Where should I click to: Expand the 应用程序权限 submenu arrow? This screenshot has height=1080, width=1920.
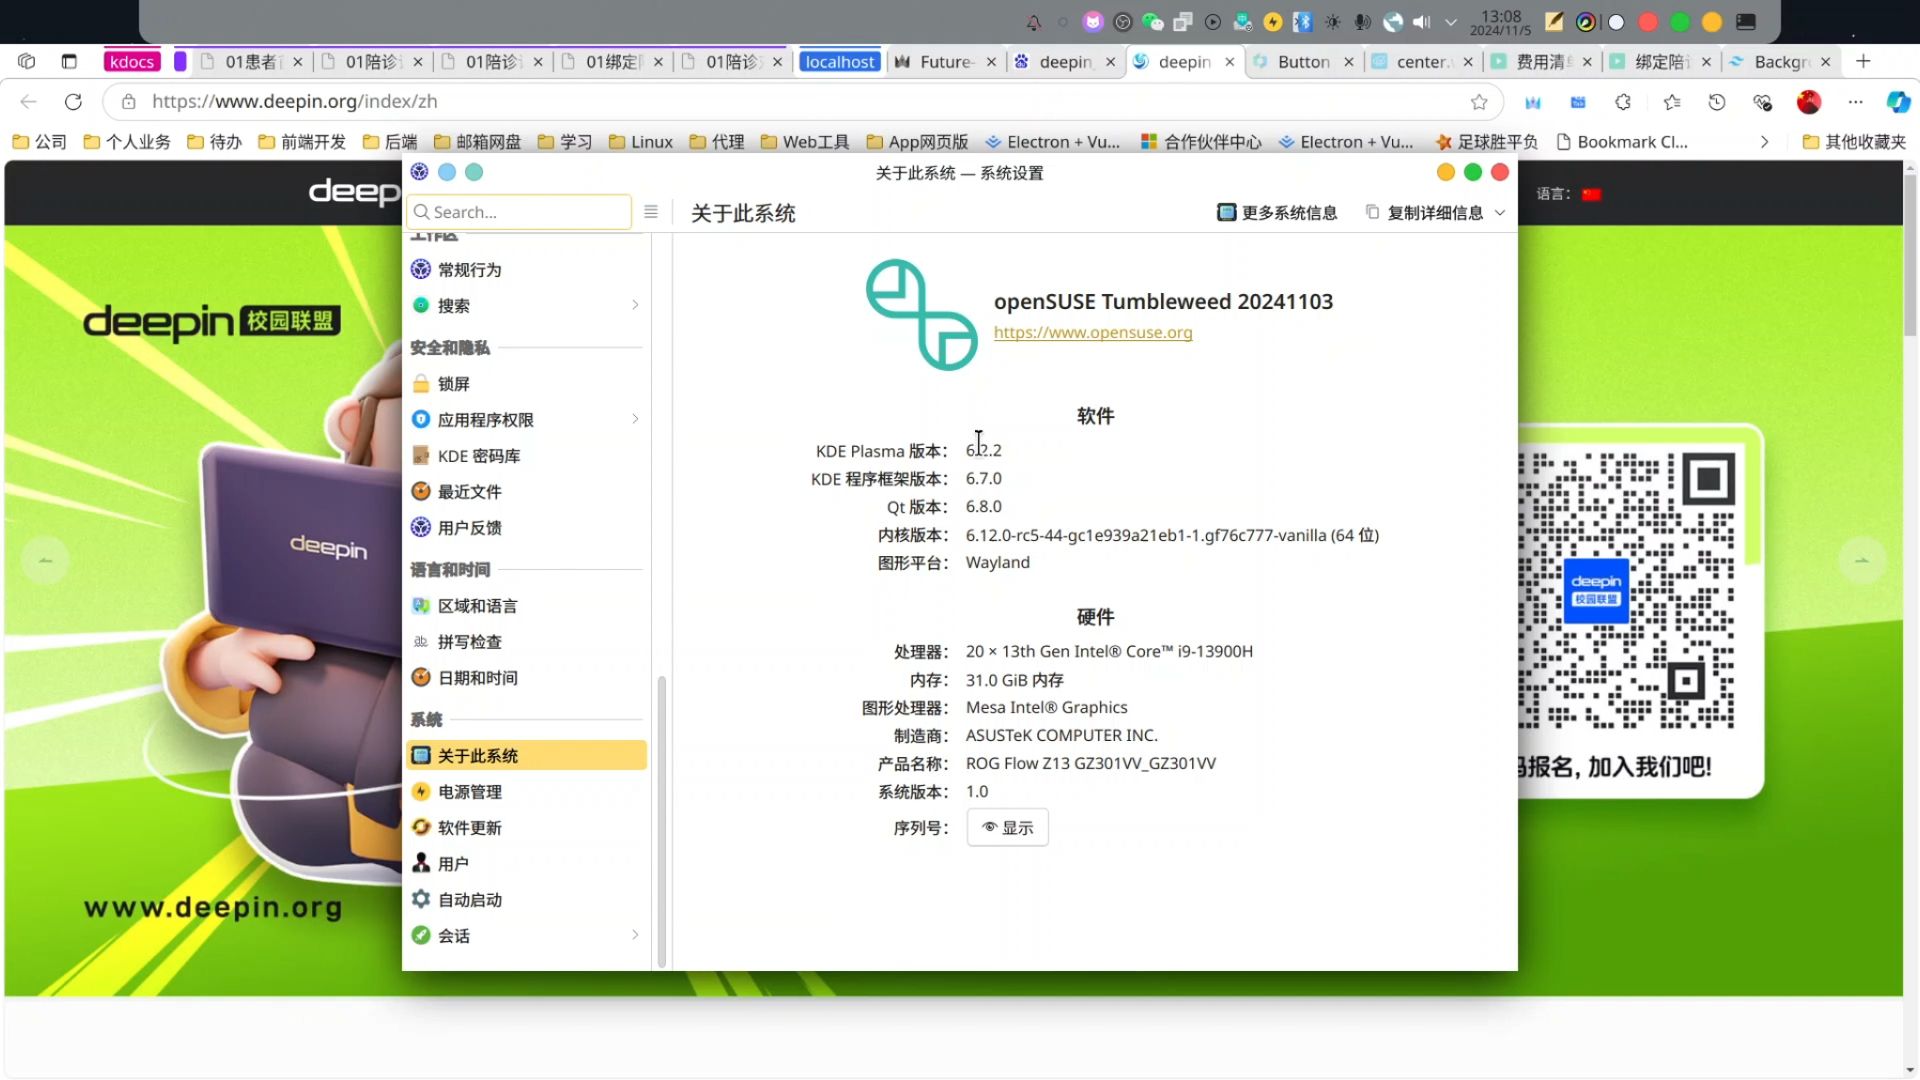(x=635, y=419)
